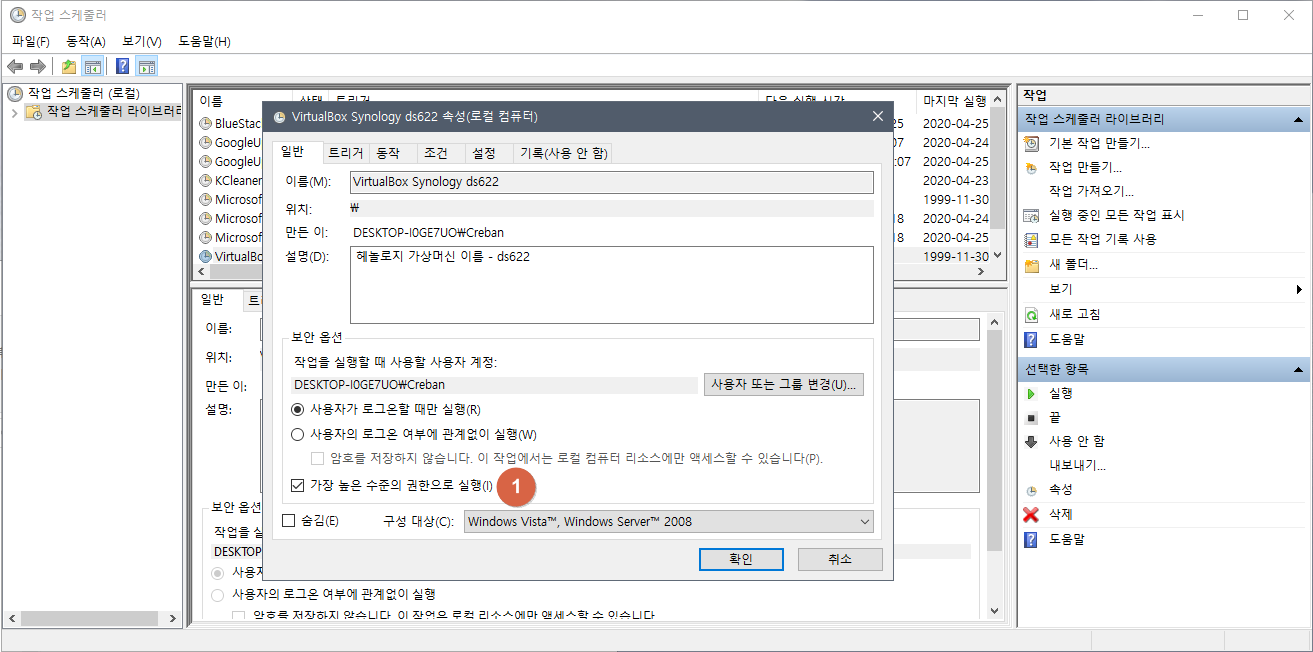
Task: Open the 구성 대상 combo box
Action: tap(668, 521)
